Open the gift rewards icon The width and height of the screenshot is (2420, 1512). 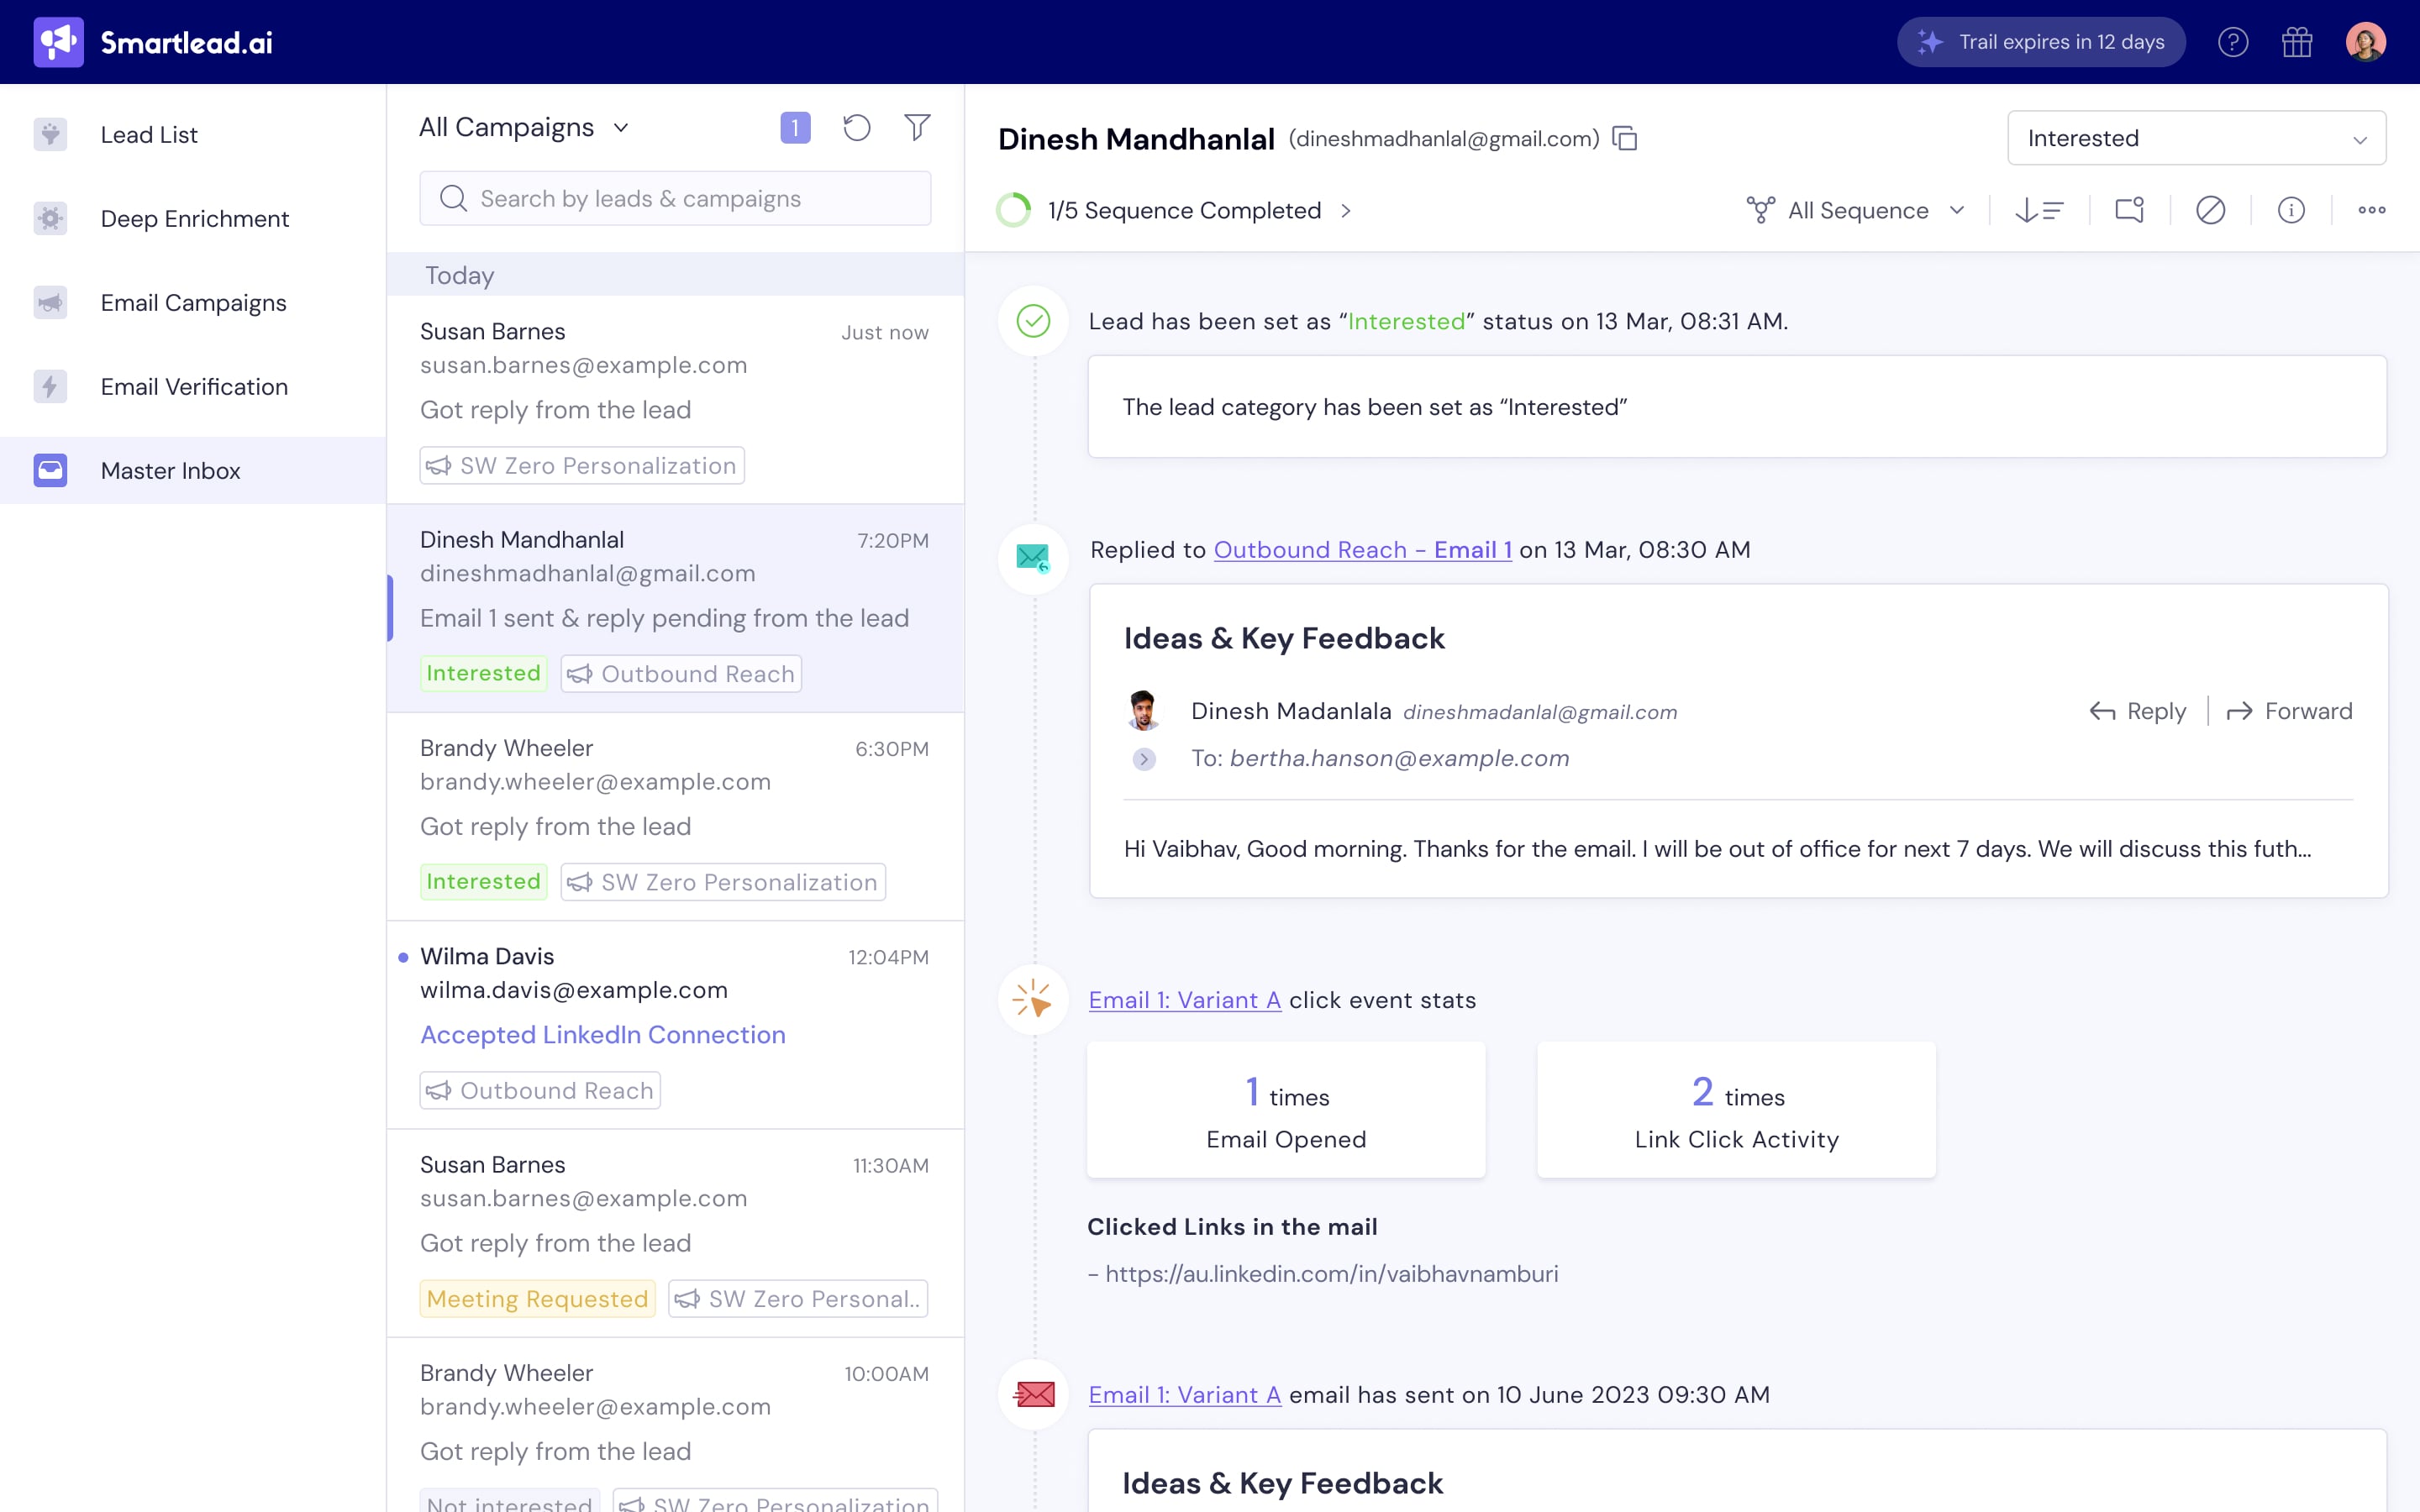[x=2297, y=42]
